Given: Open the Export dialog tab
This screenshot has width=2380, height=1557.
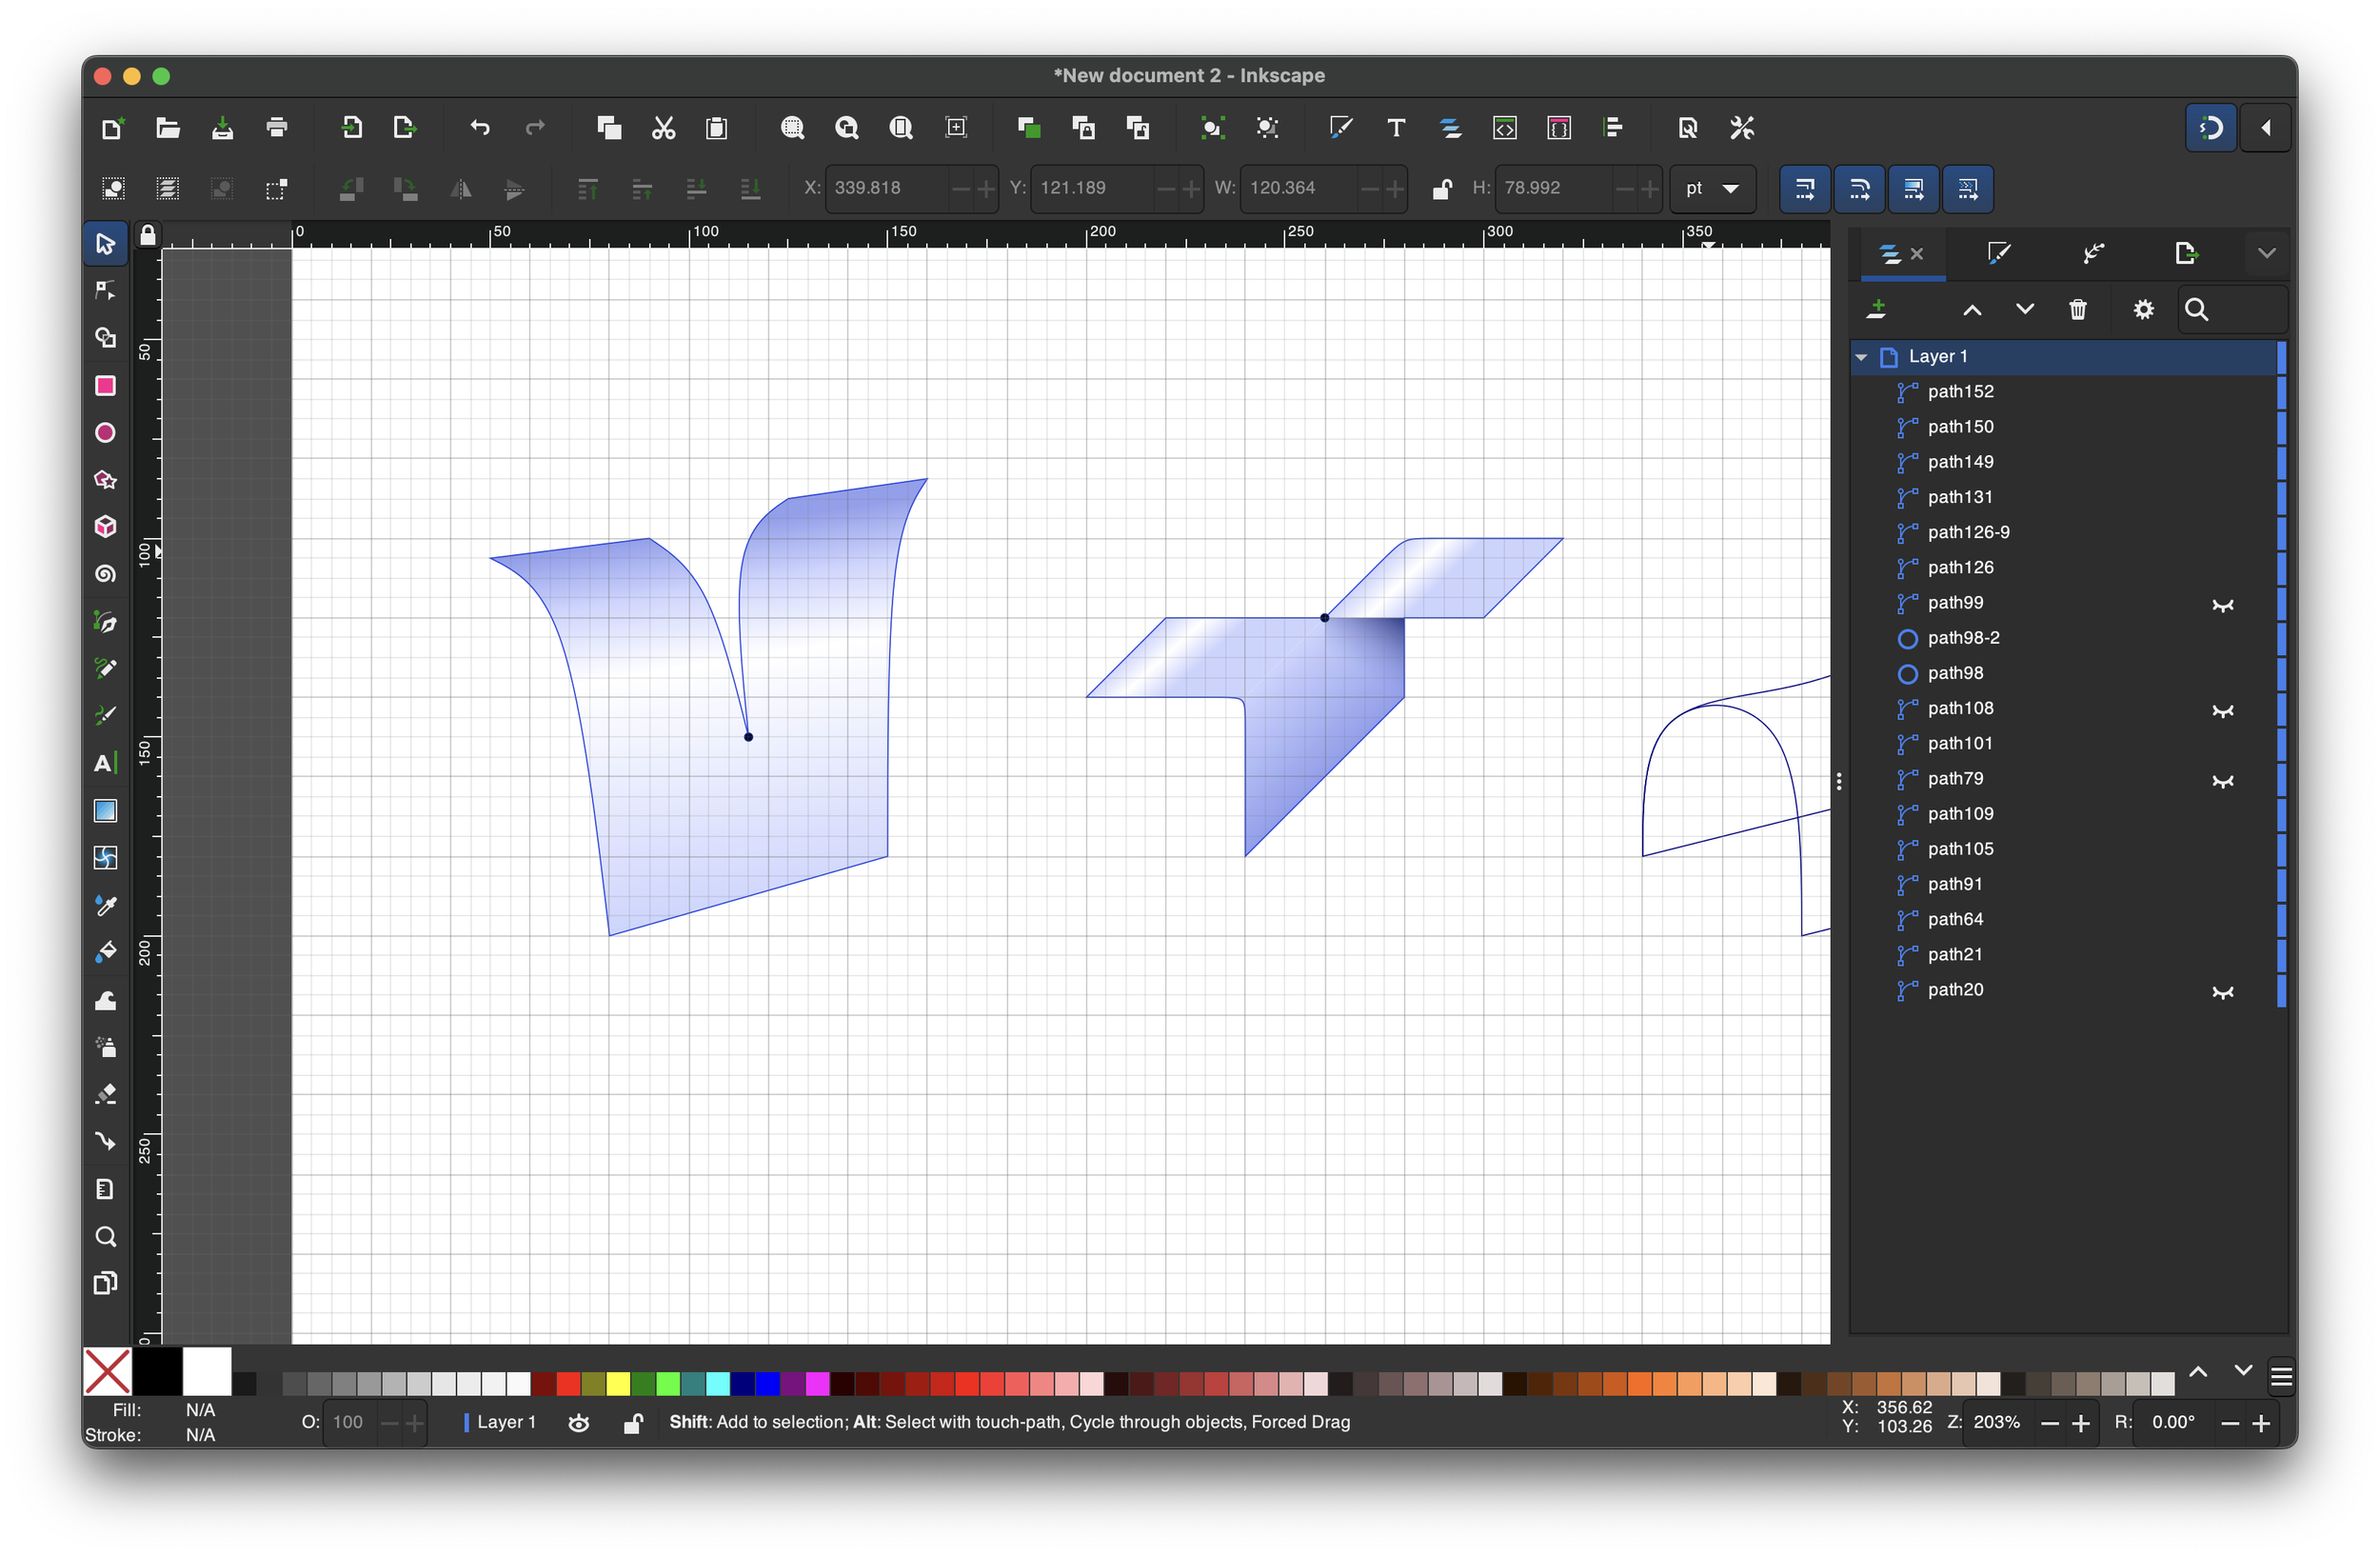Looking at the screenshot, I should point(2185,254).
